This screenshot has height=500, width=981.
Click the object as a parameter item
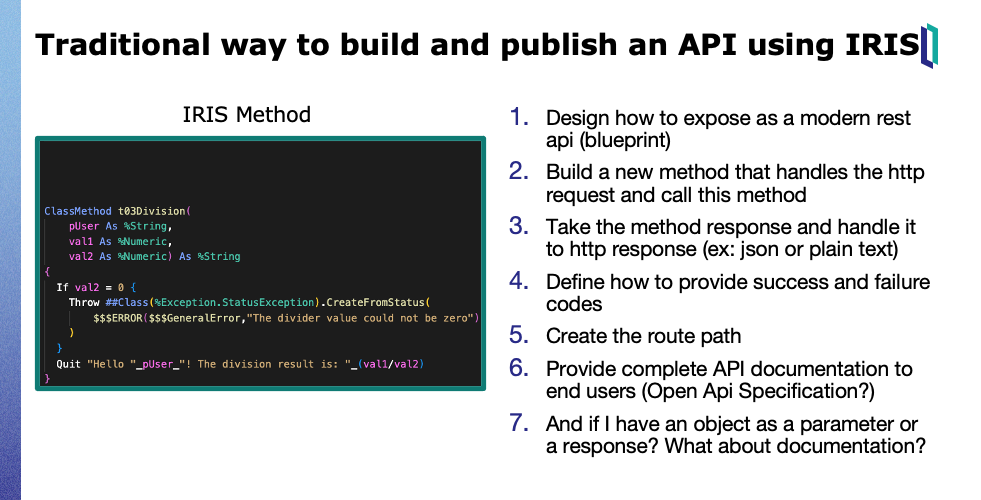735,434
